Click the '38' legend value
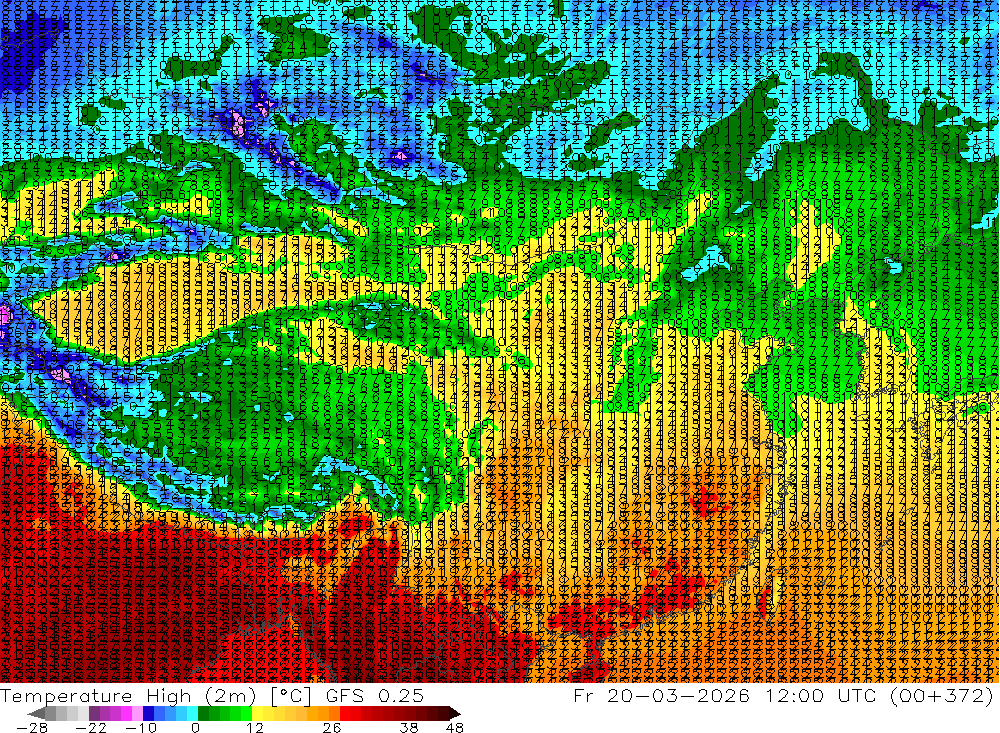Screen dimensions: 1000x733 click(x=409, y=728)
